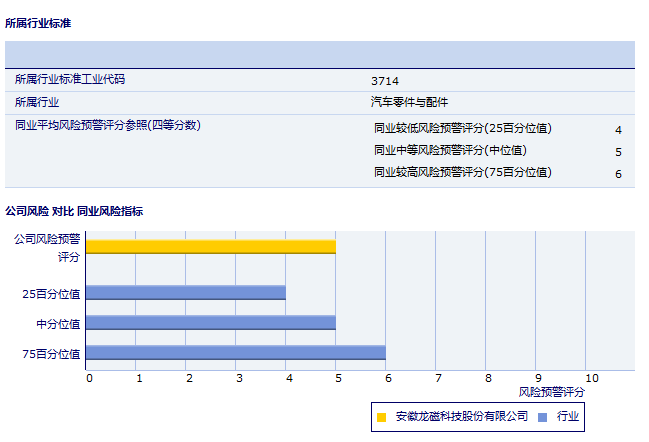Click the yellow legend swatch for 安徽龙磁科技股份有限公司
Image resolution: width=649 pixels, height=442 pixels.
point(382,416)
